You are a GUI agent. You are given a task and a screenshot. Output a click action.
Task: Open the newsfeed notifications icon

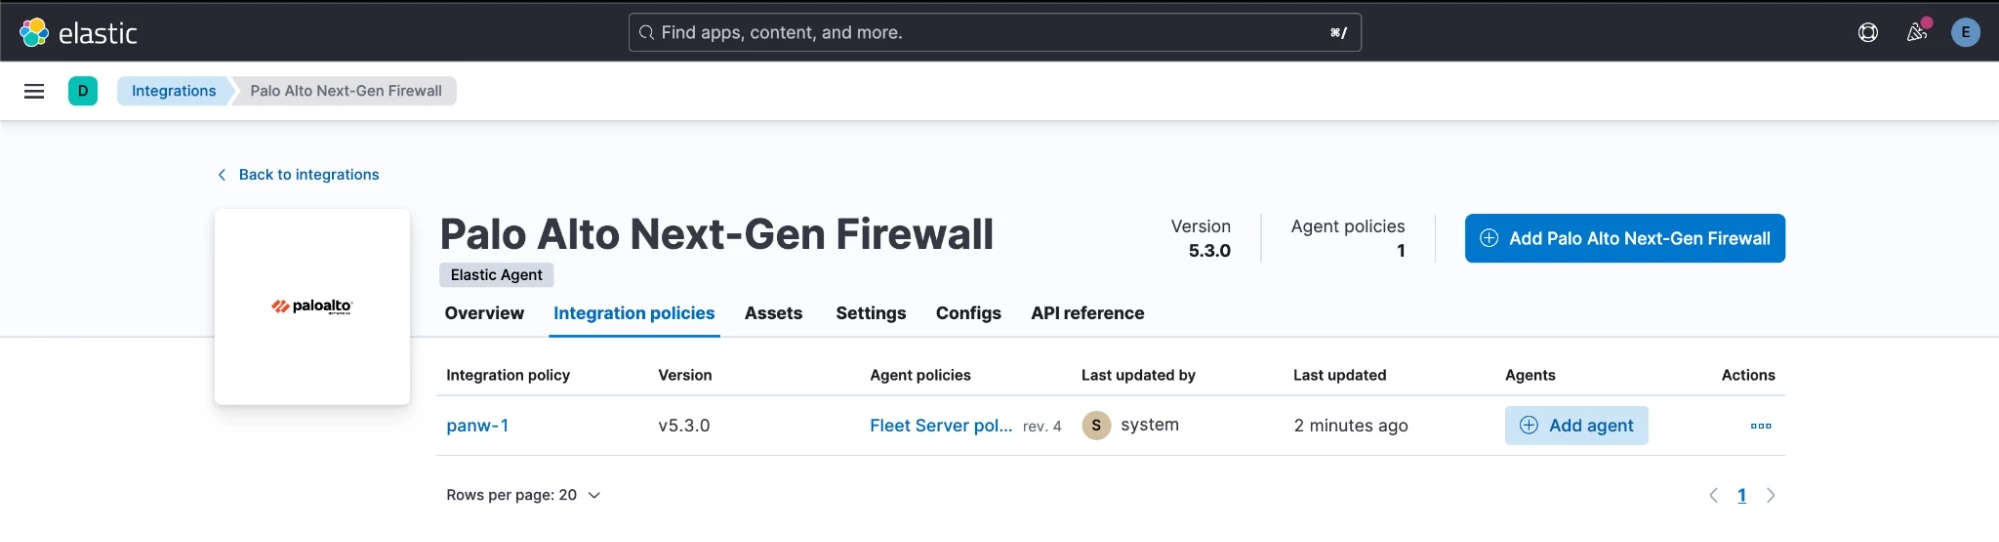[x=1917, y=32]
